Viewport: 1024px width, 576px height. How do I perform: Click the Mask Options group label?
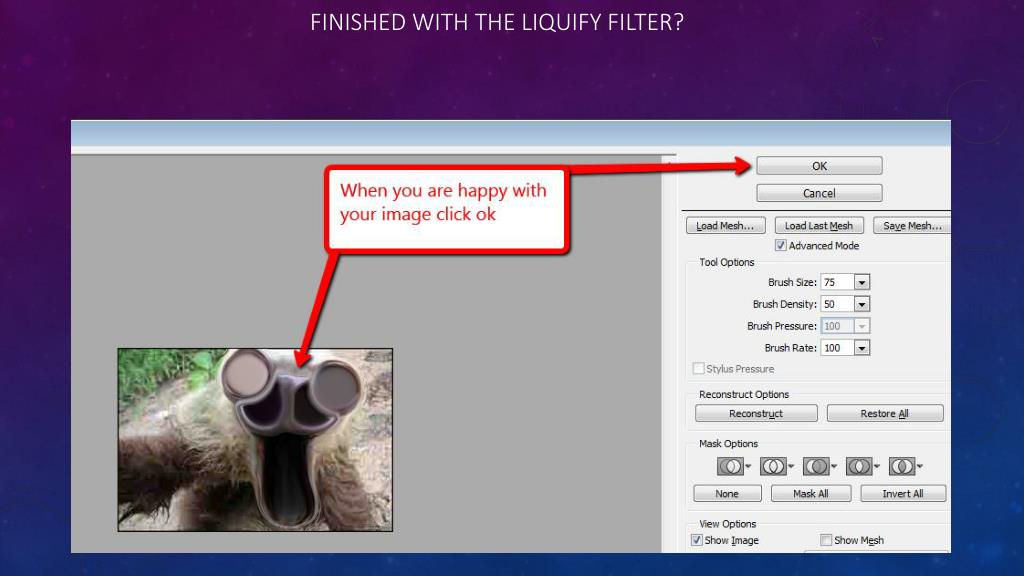[728, 443]
